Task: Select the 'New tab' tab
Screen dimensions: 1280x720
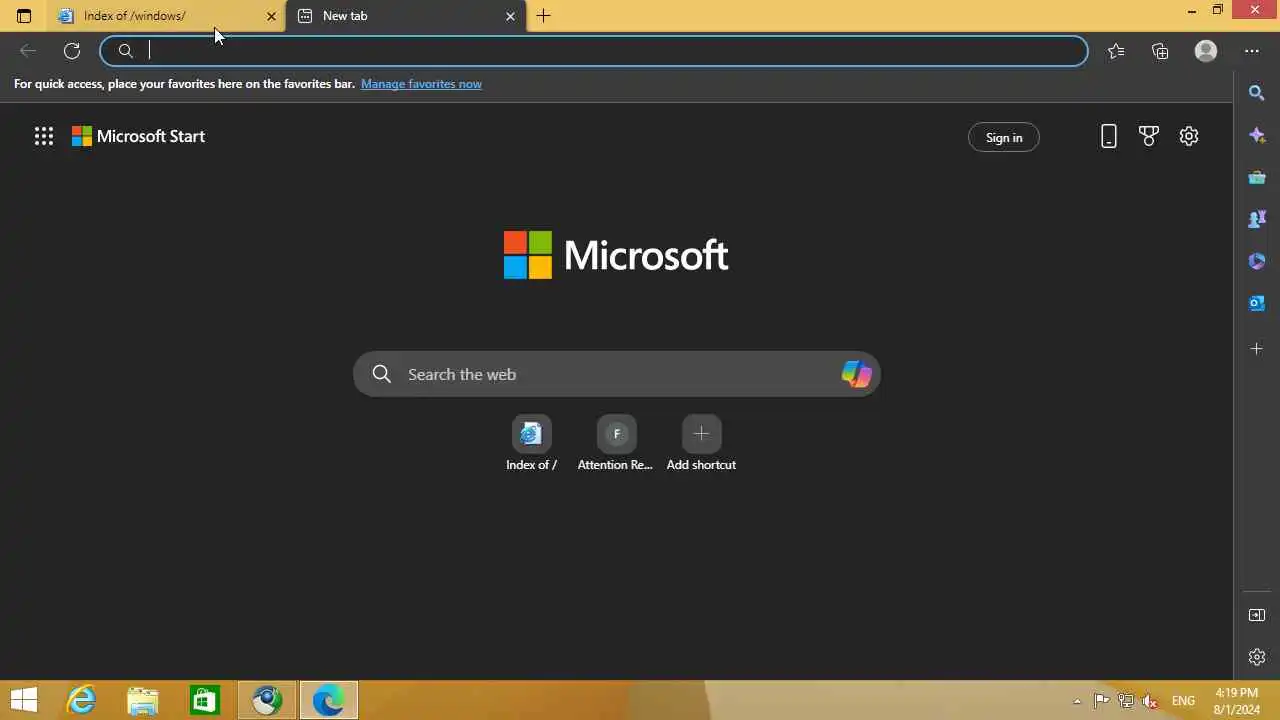Action: coord(407,16)
